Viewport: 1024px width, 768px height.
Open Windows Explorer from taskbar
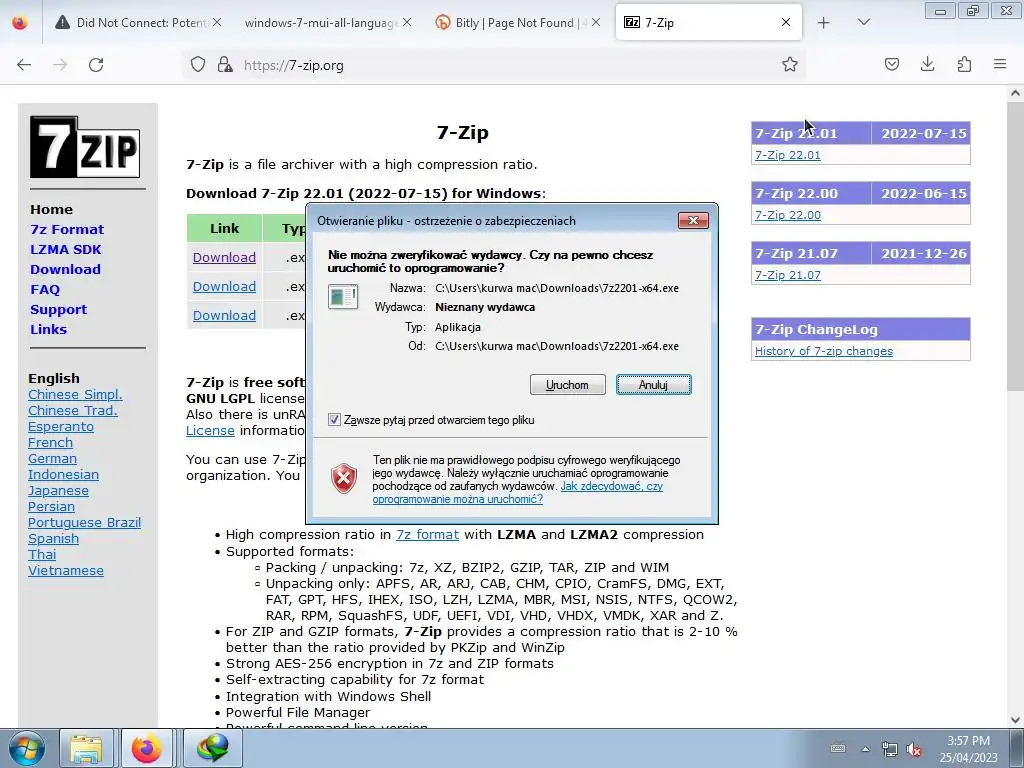pyautogui.click(x=86, y=748)
